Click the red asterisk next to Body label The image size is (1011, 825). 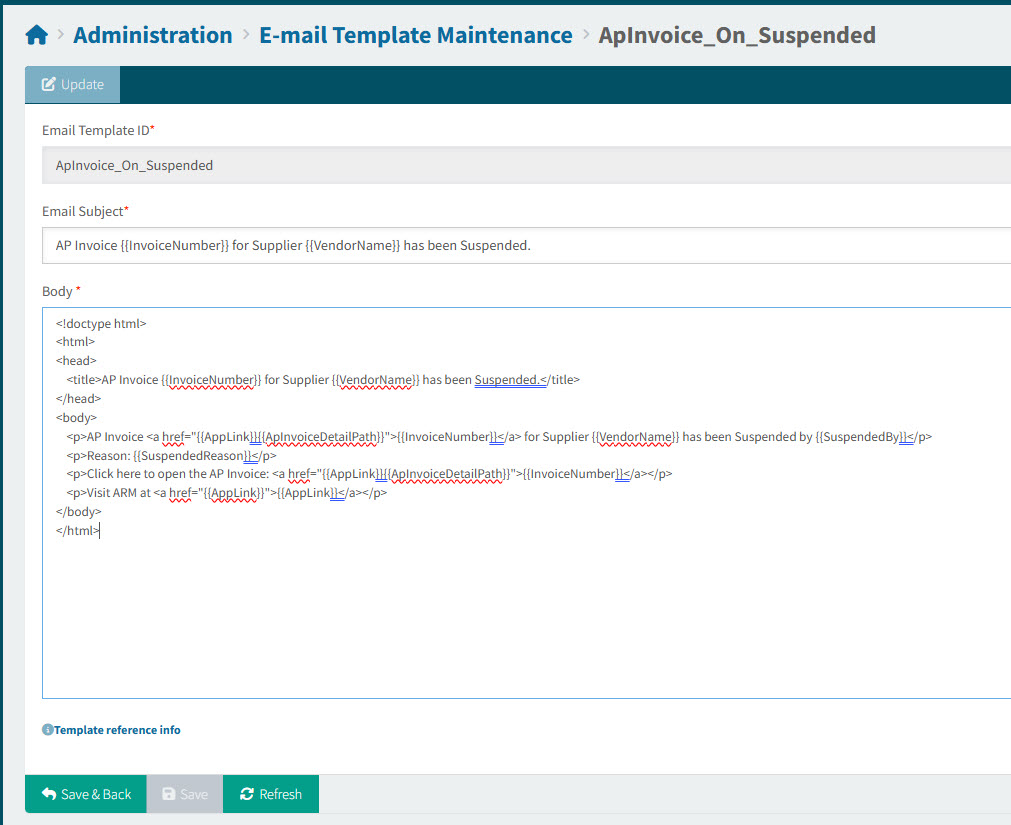click(79, 290)
